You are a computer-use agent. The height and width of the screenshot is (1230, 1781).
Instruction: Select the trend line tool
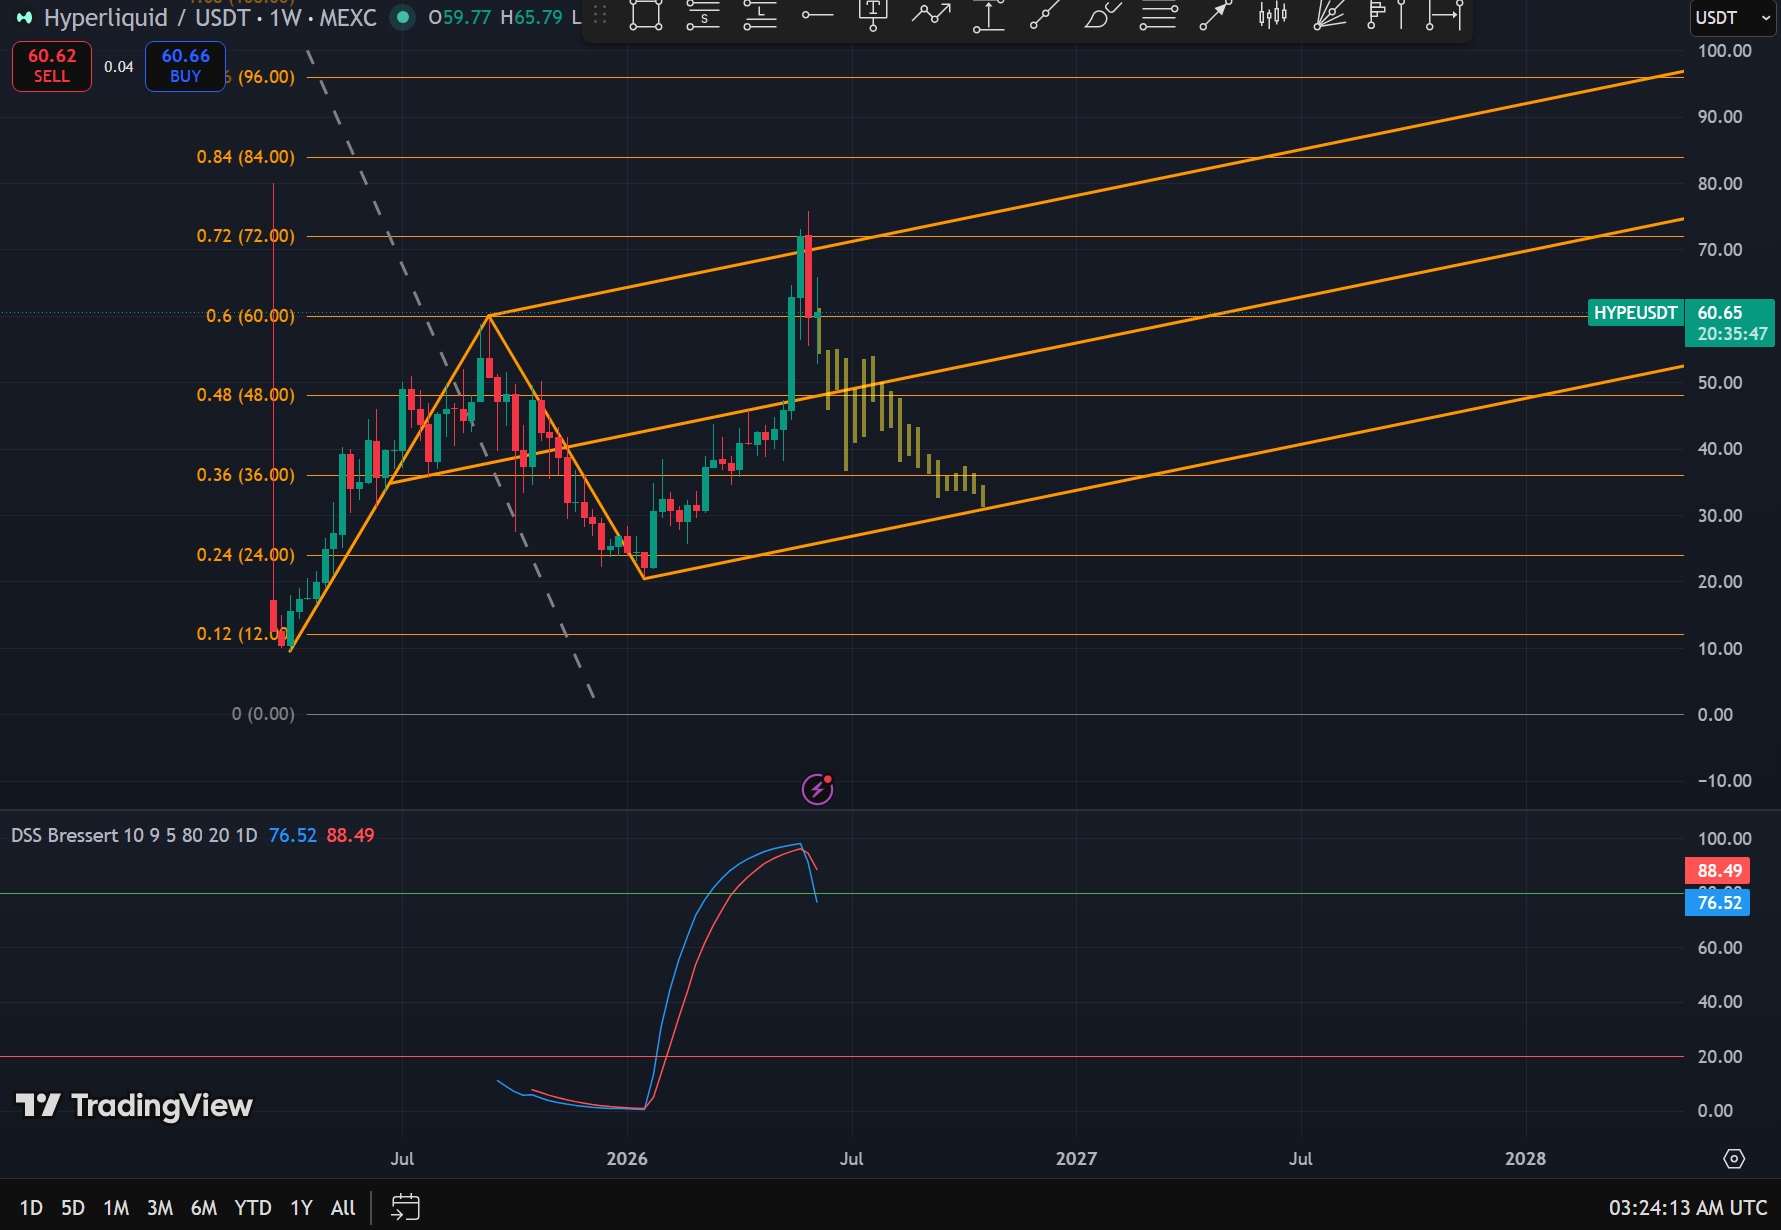tap(1045, 16)
